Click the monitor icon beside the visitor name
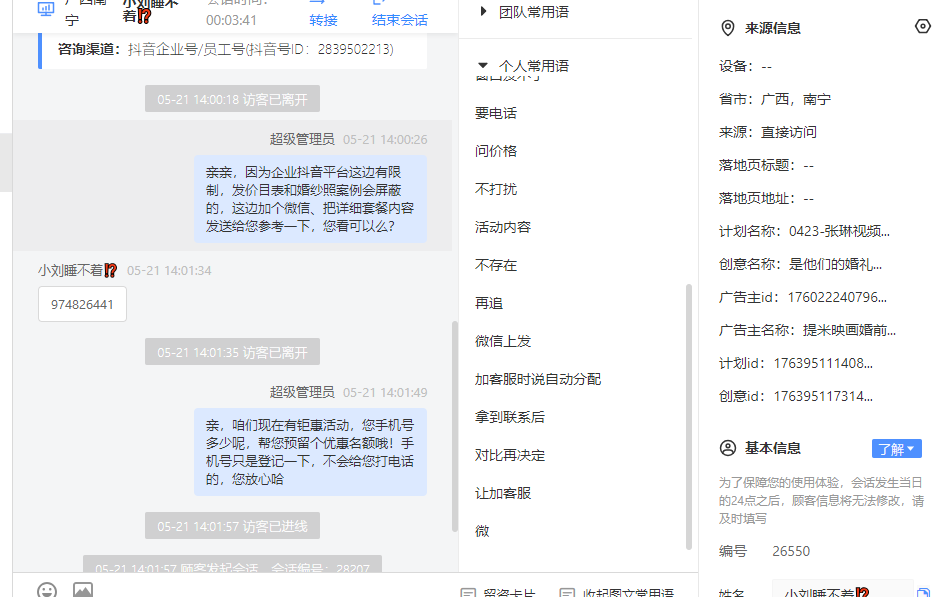 click(46, 8)
